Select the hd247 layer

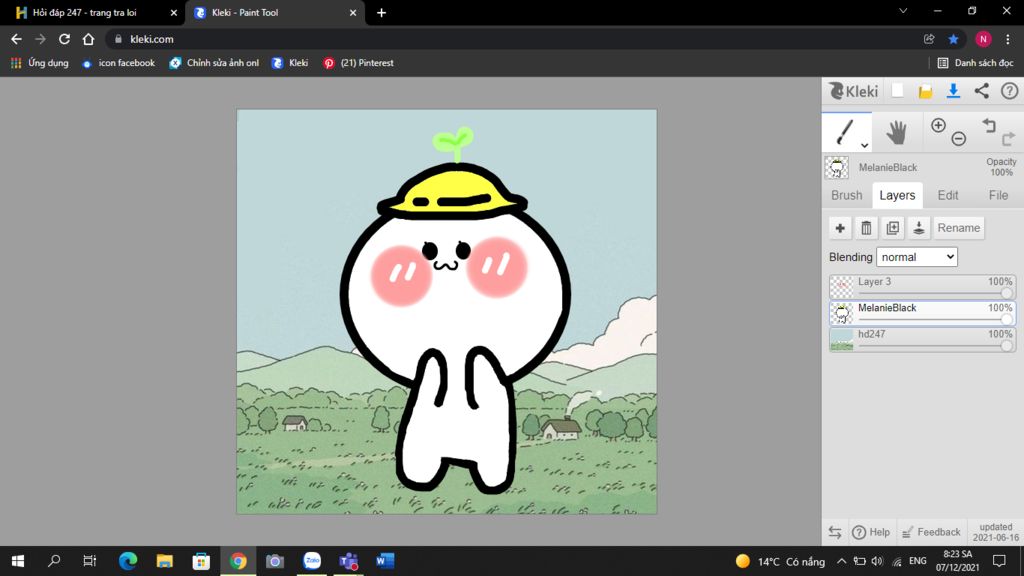pyautogui.click(x=922, y=339)
